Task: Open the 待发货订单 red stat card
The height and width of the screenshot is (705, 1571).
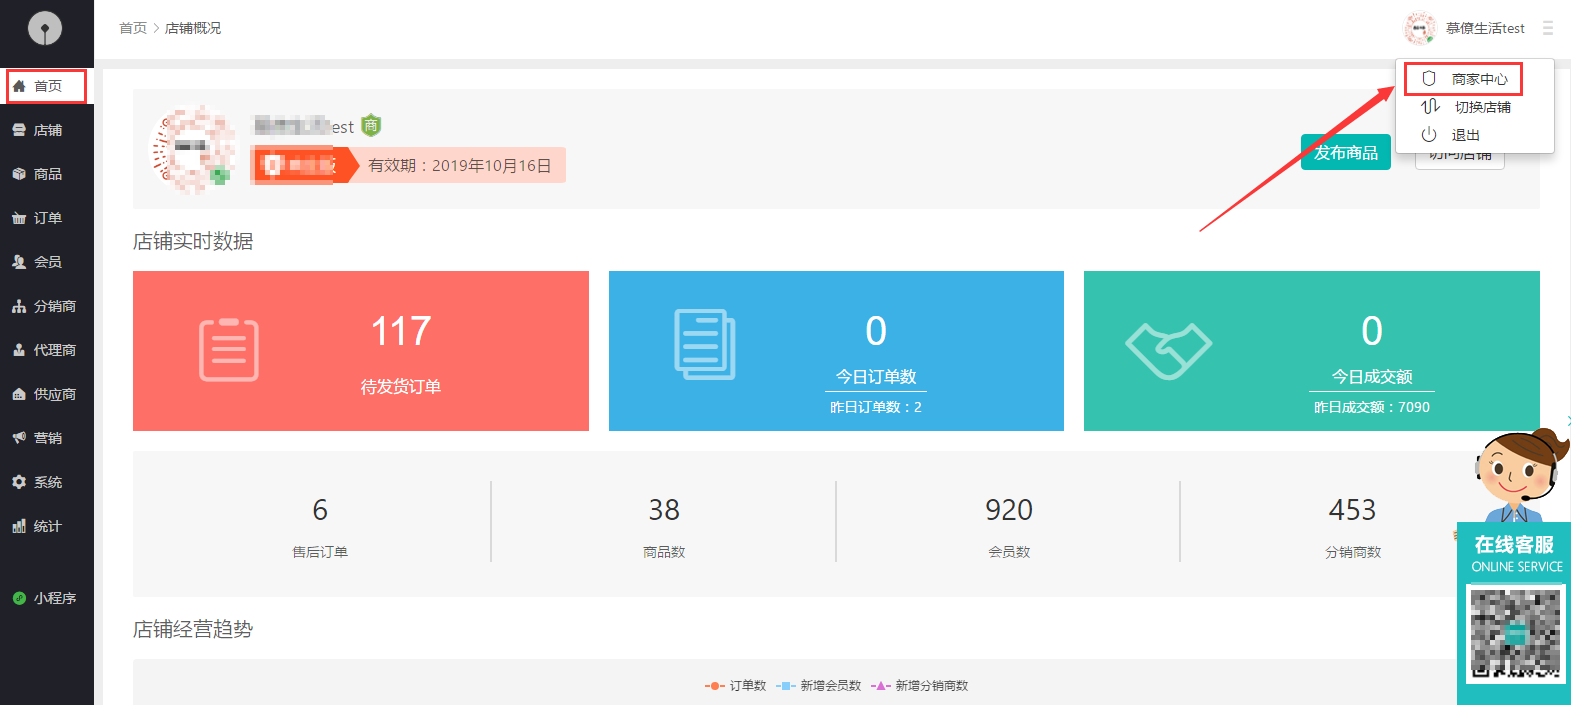Action: (x=360, y=351)
